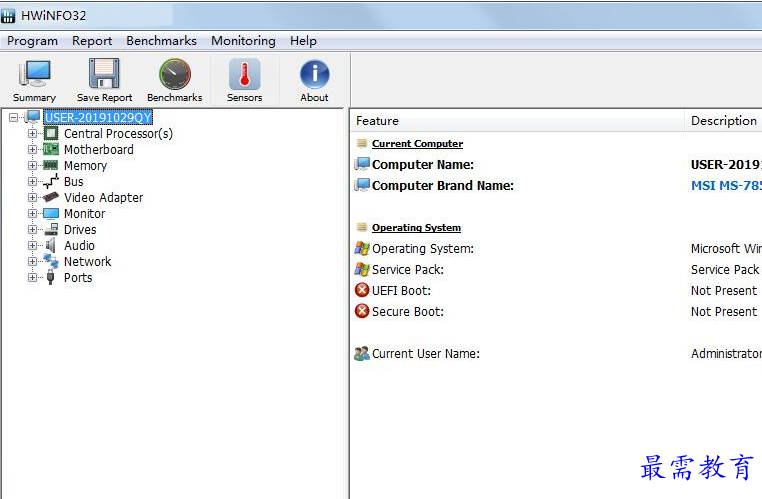
Task: Click the red X icon by Secure Boot
Action: pos(362,311)
